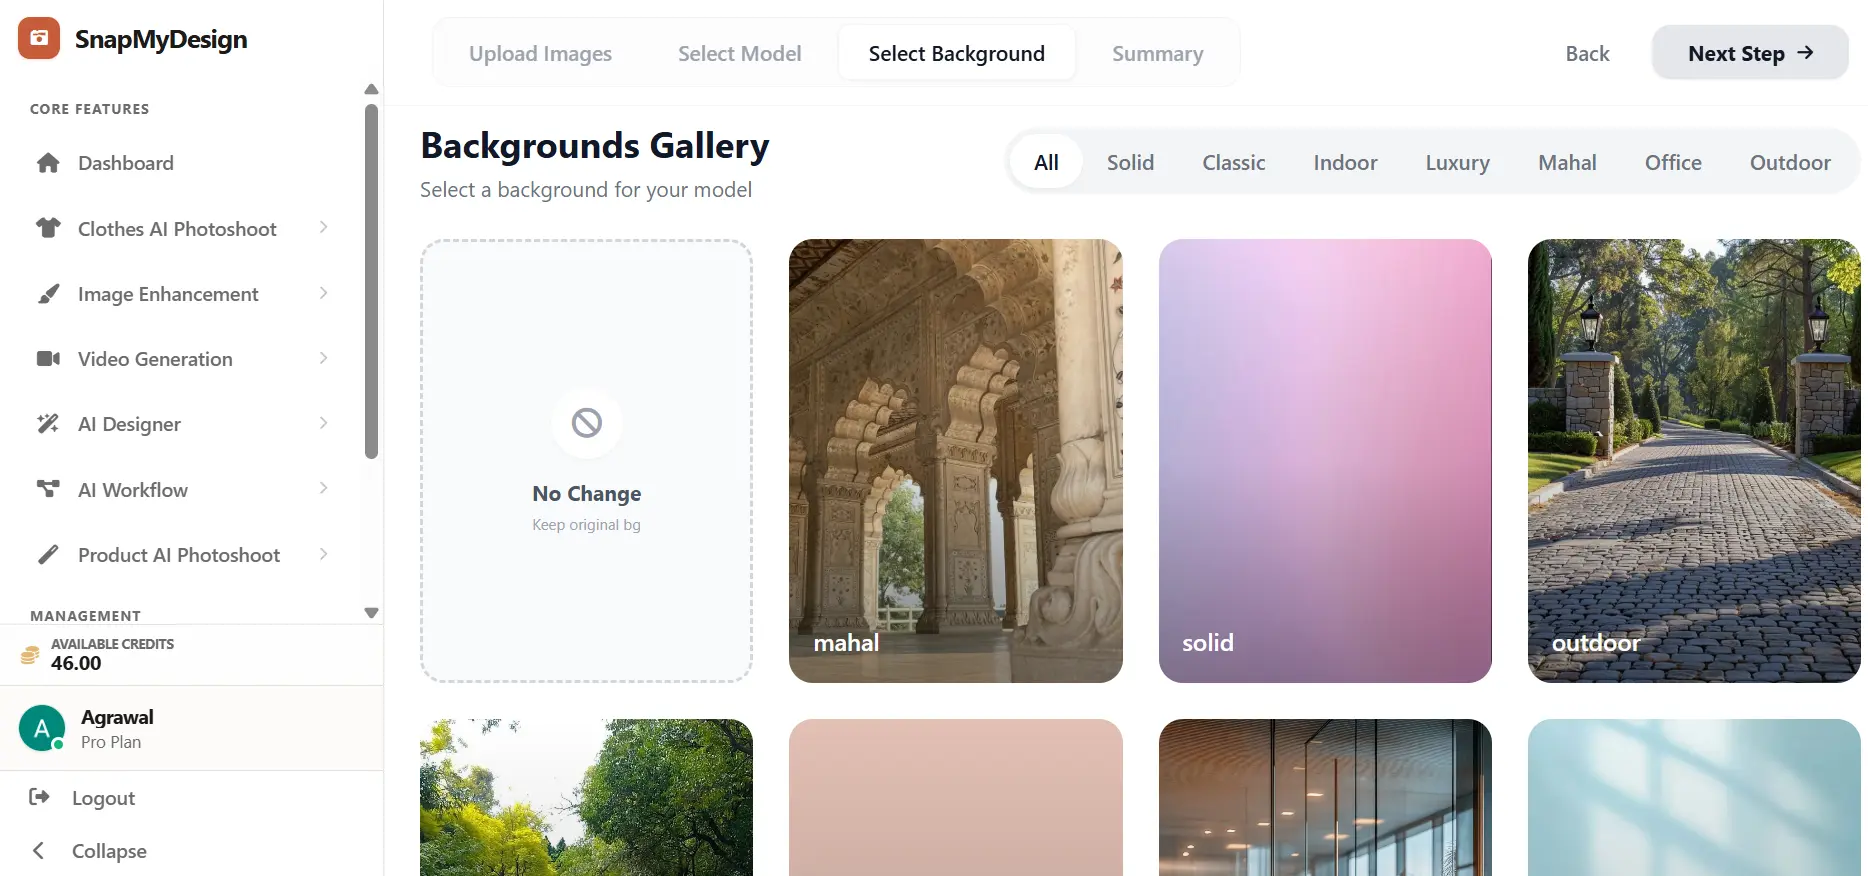Open the Dashboard menu item
The height and width of the screenshot is (876, 1868).
pyautogui.click(x=190, y=163)
